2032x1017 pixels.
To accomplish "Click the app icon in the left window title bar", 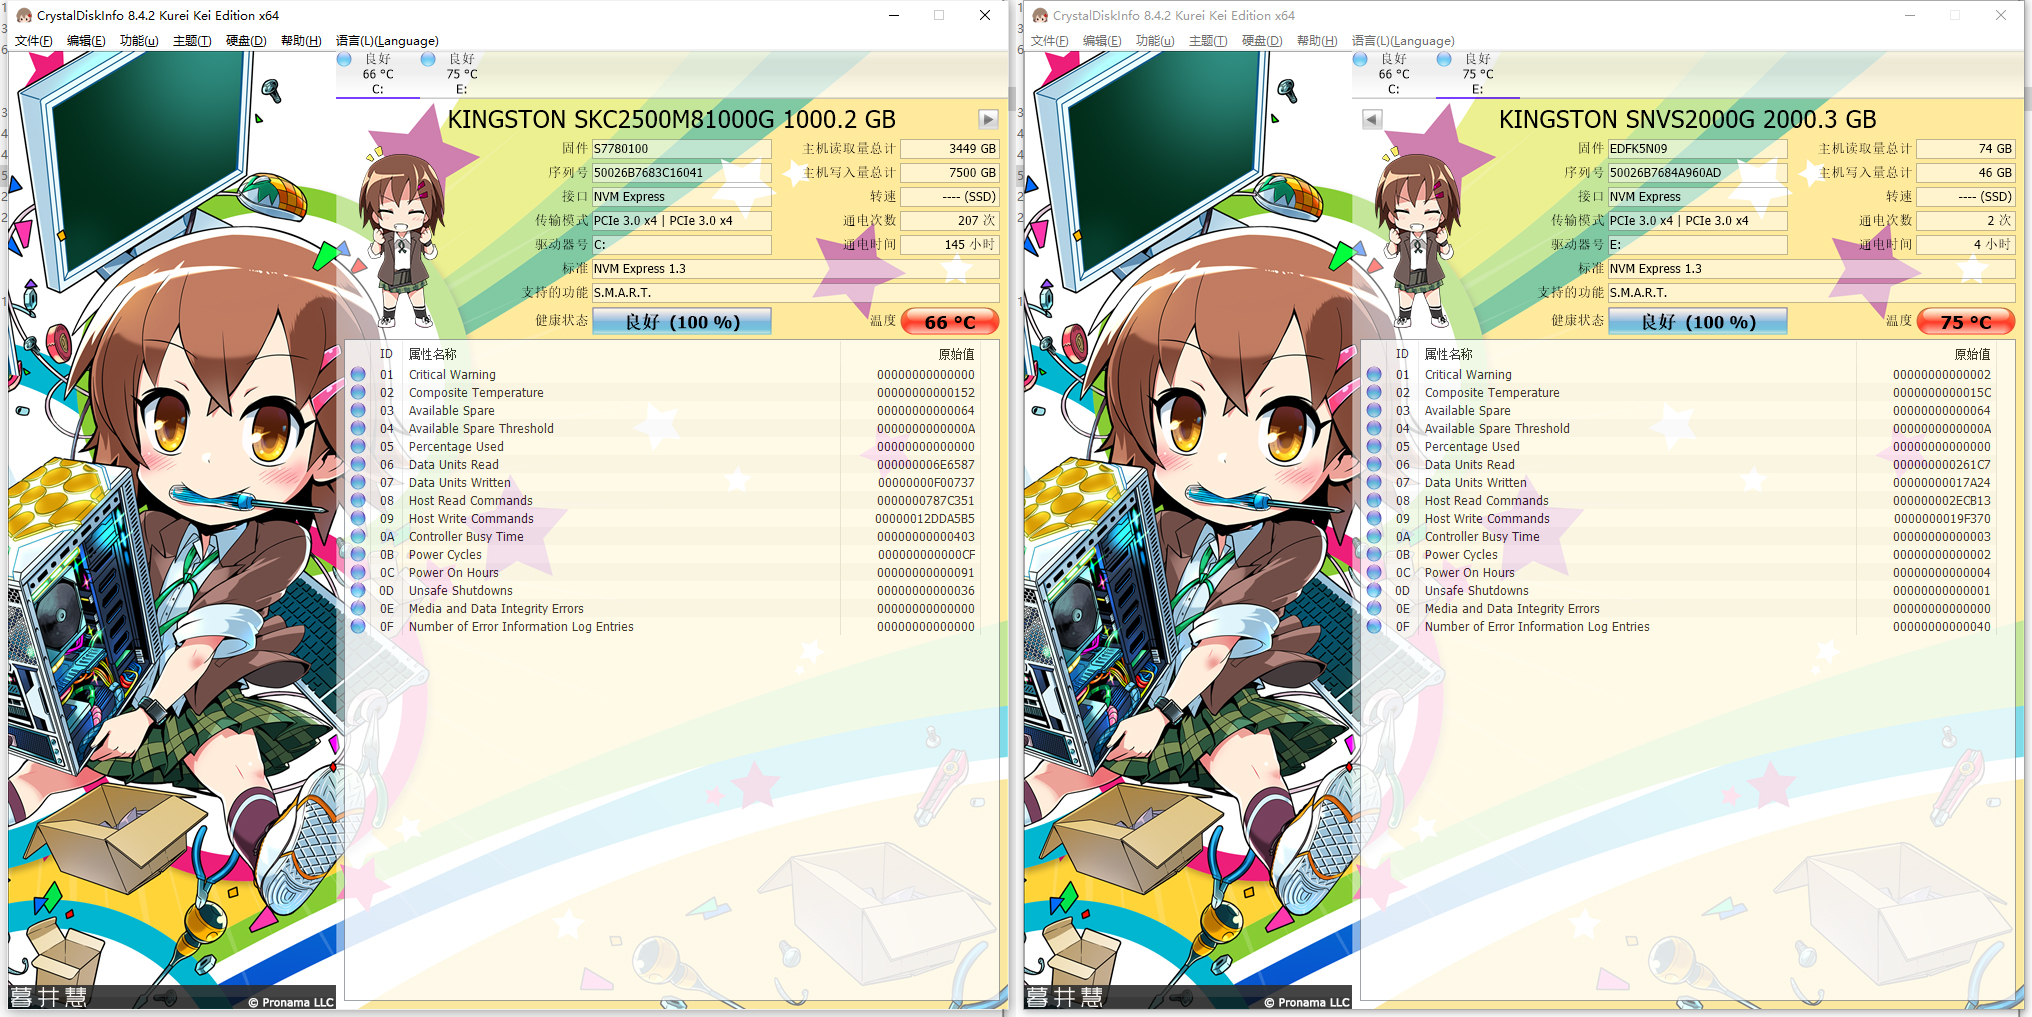I will [24, 15].
